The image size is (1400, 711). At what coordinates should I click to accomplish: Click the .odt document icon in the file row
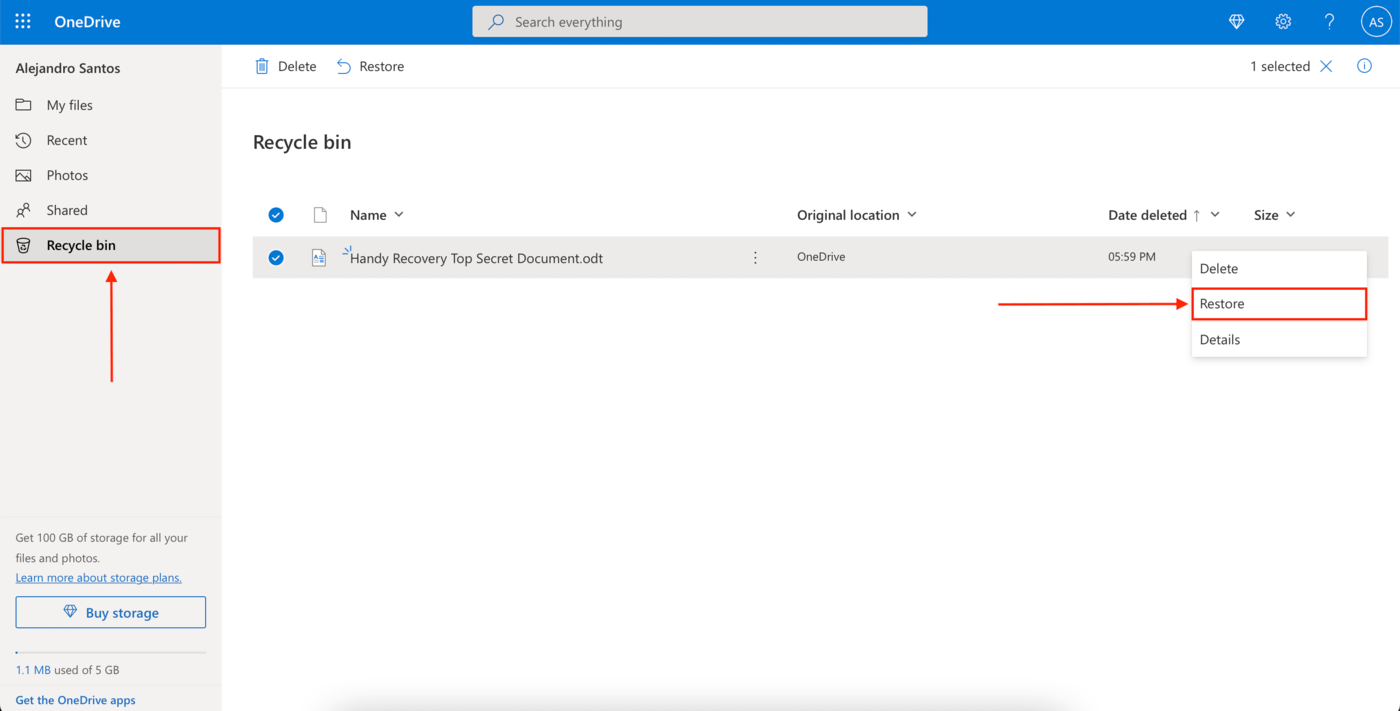[319, 258]
